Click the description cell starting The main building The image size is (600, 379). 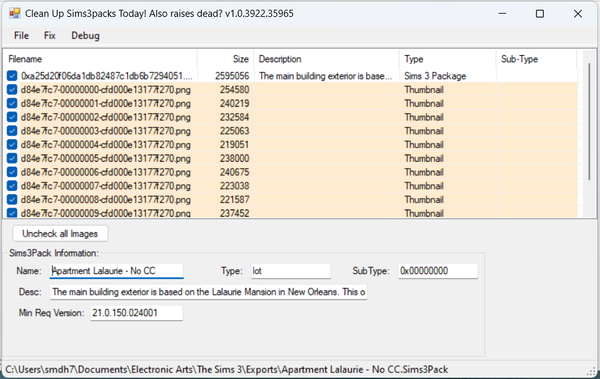coord(325,76)
